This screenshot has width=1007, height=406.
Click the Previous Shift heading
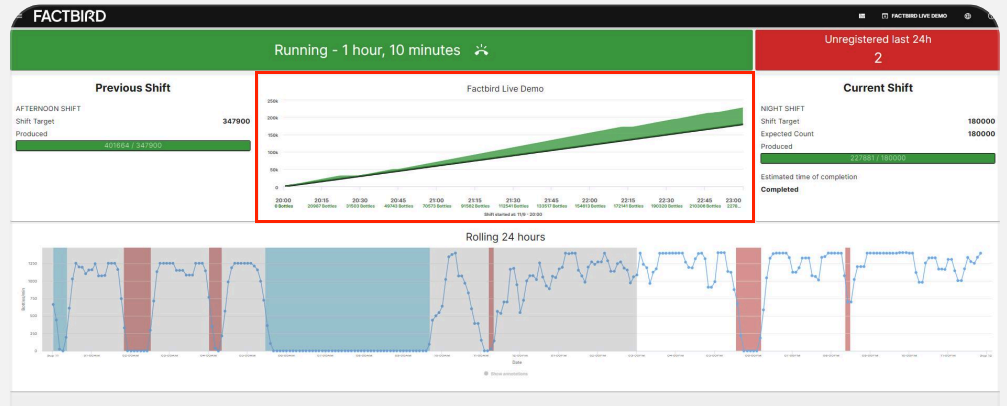133,88
